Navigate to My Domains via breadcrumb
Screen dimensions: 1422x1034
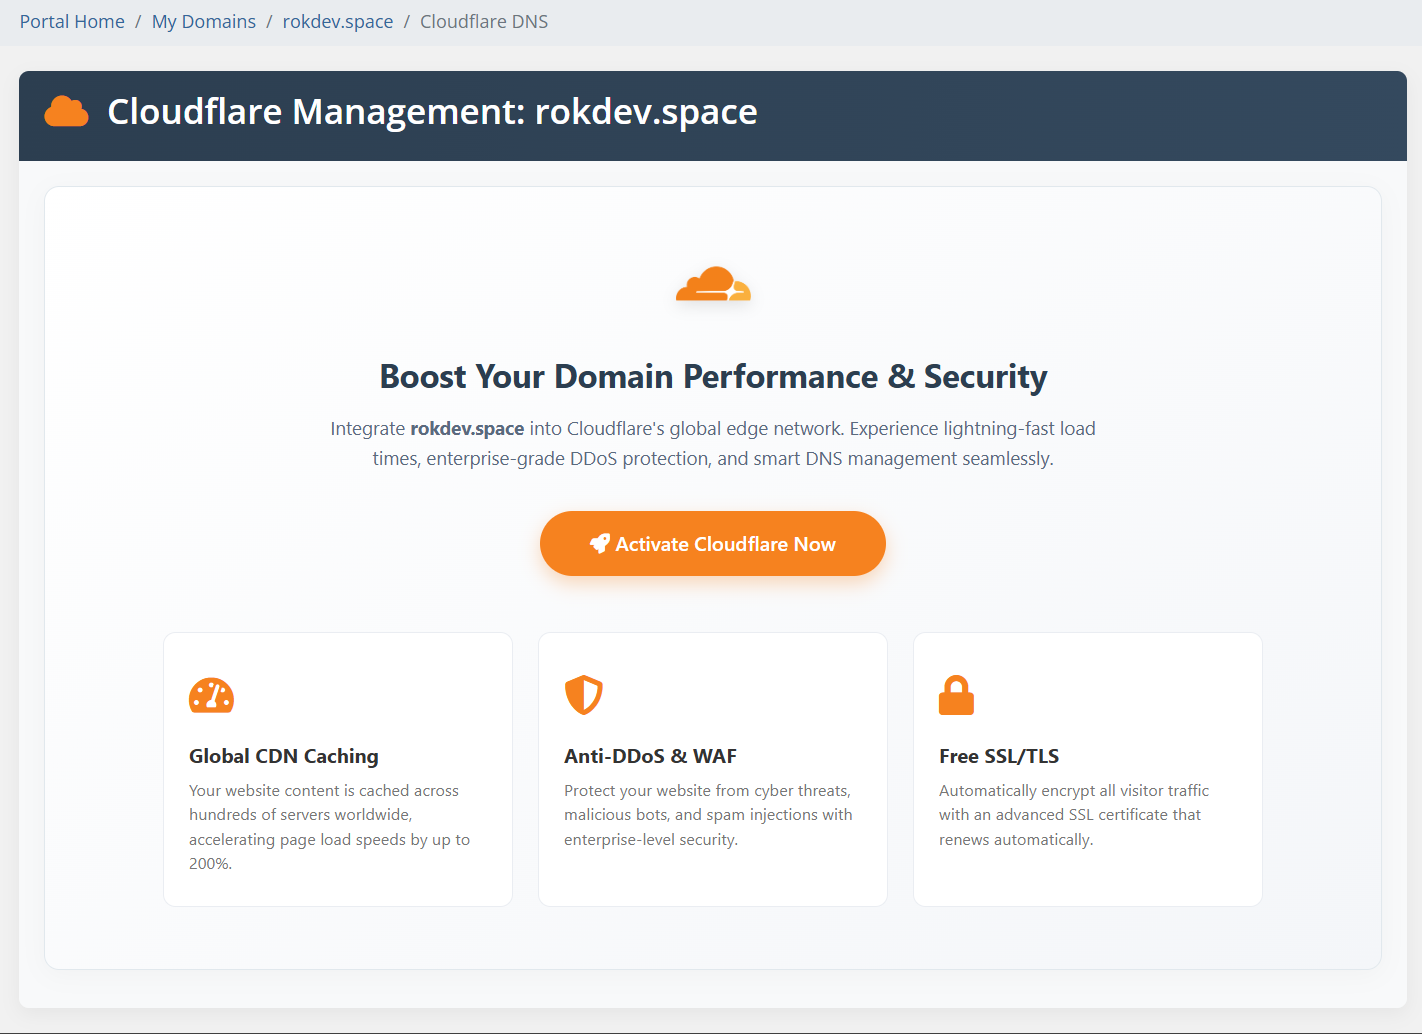point(203,21)
